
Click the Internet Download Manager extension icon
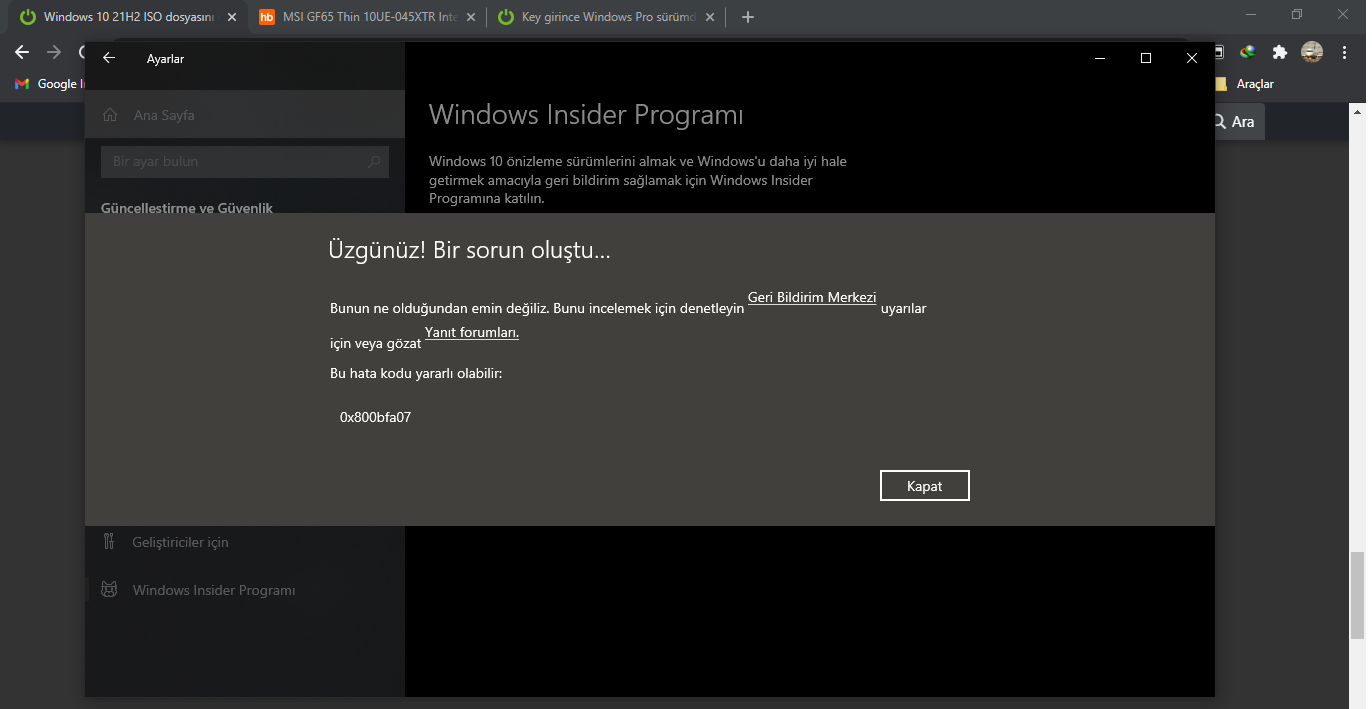[1247, 52]
